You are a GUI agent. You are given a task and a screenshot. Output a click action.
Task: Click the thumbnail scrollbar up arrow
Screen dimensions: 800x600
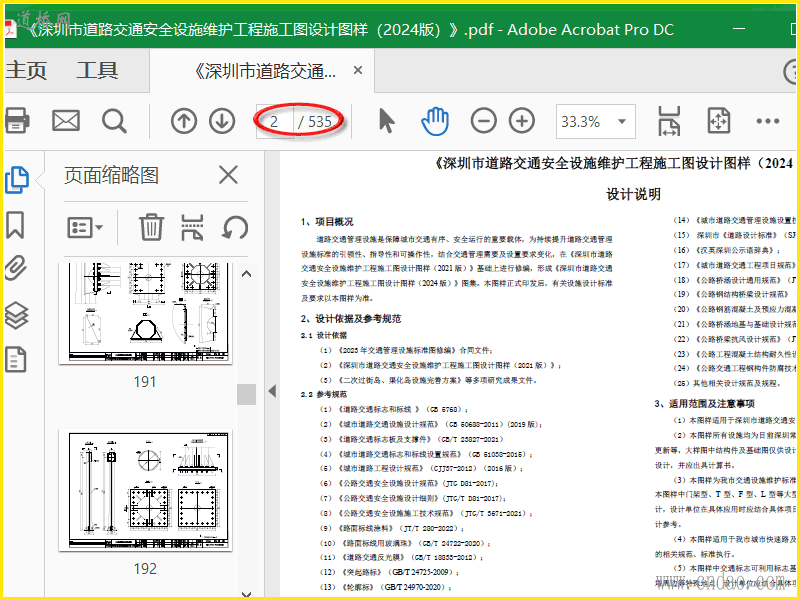246,274
